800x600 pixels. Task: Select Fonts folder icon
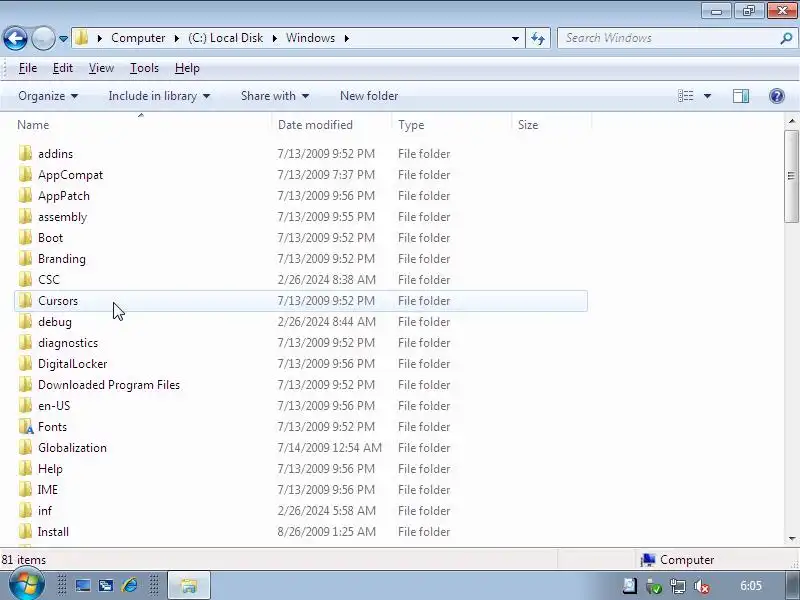[25, 426]
